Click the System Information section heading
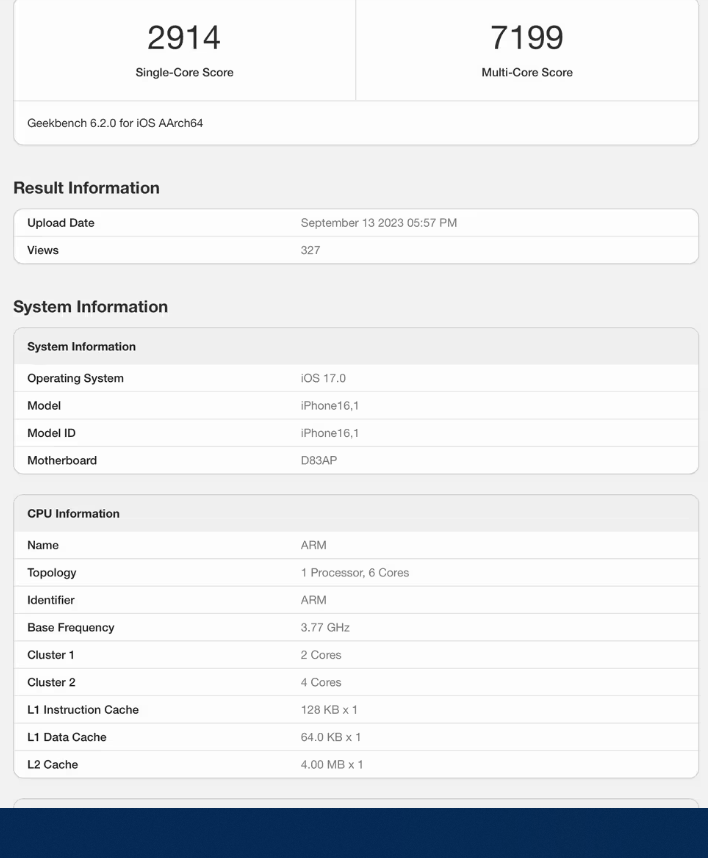 90,307
